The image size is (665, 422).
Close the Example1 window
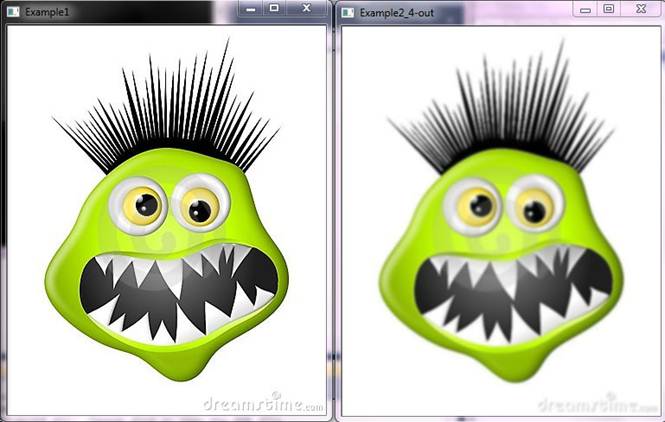pos(307,8)
